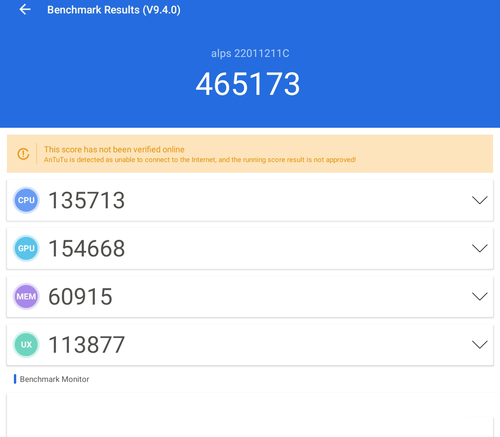
Task: Open the GPU score 154668 row
Action: tap(250, 248)
